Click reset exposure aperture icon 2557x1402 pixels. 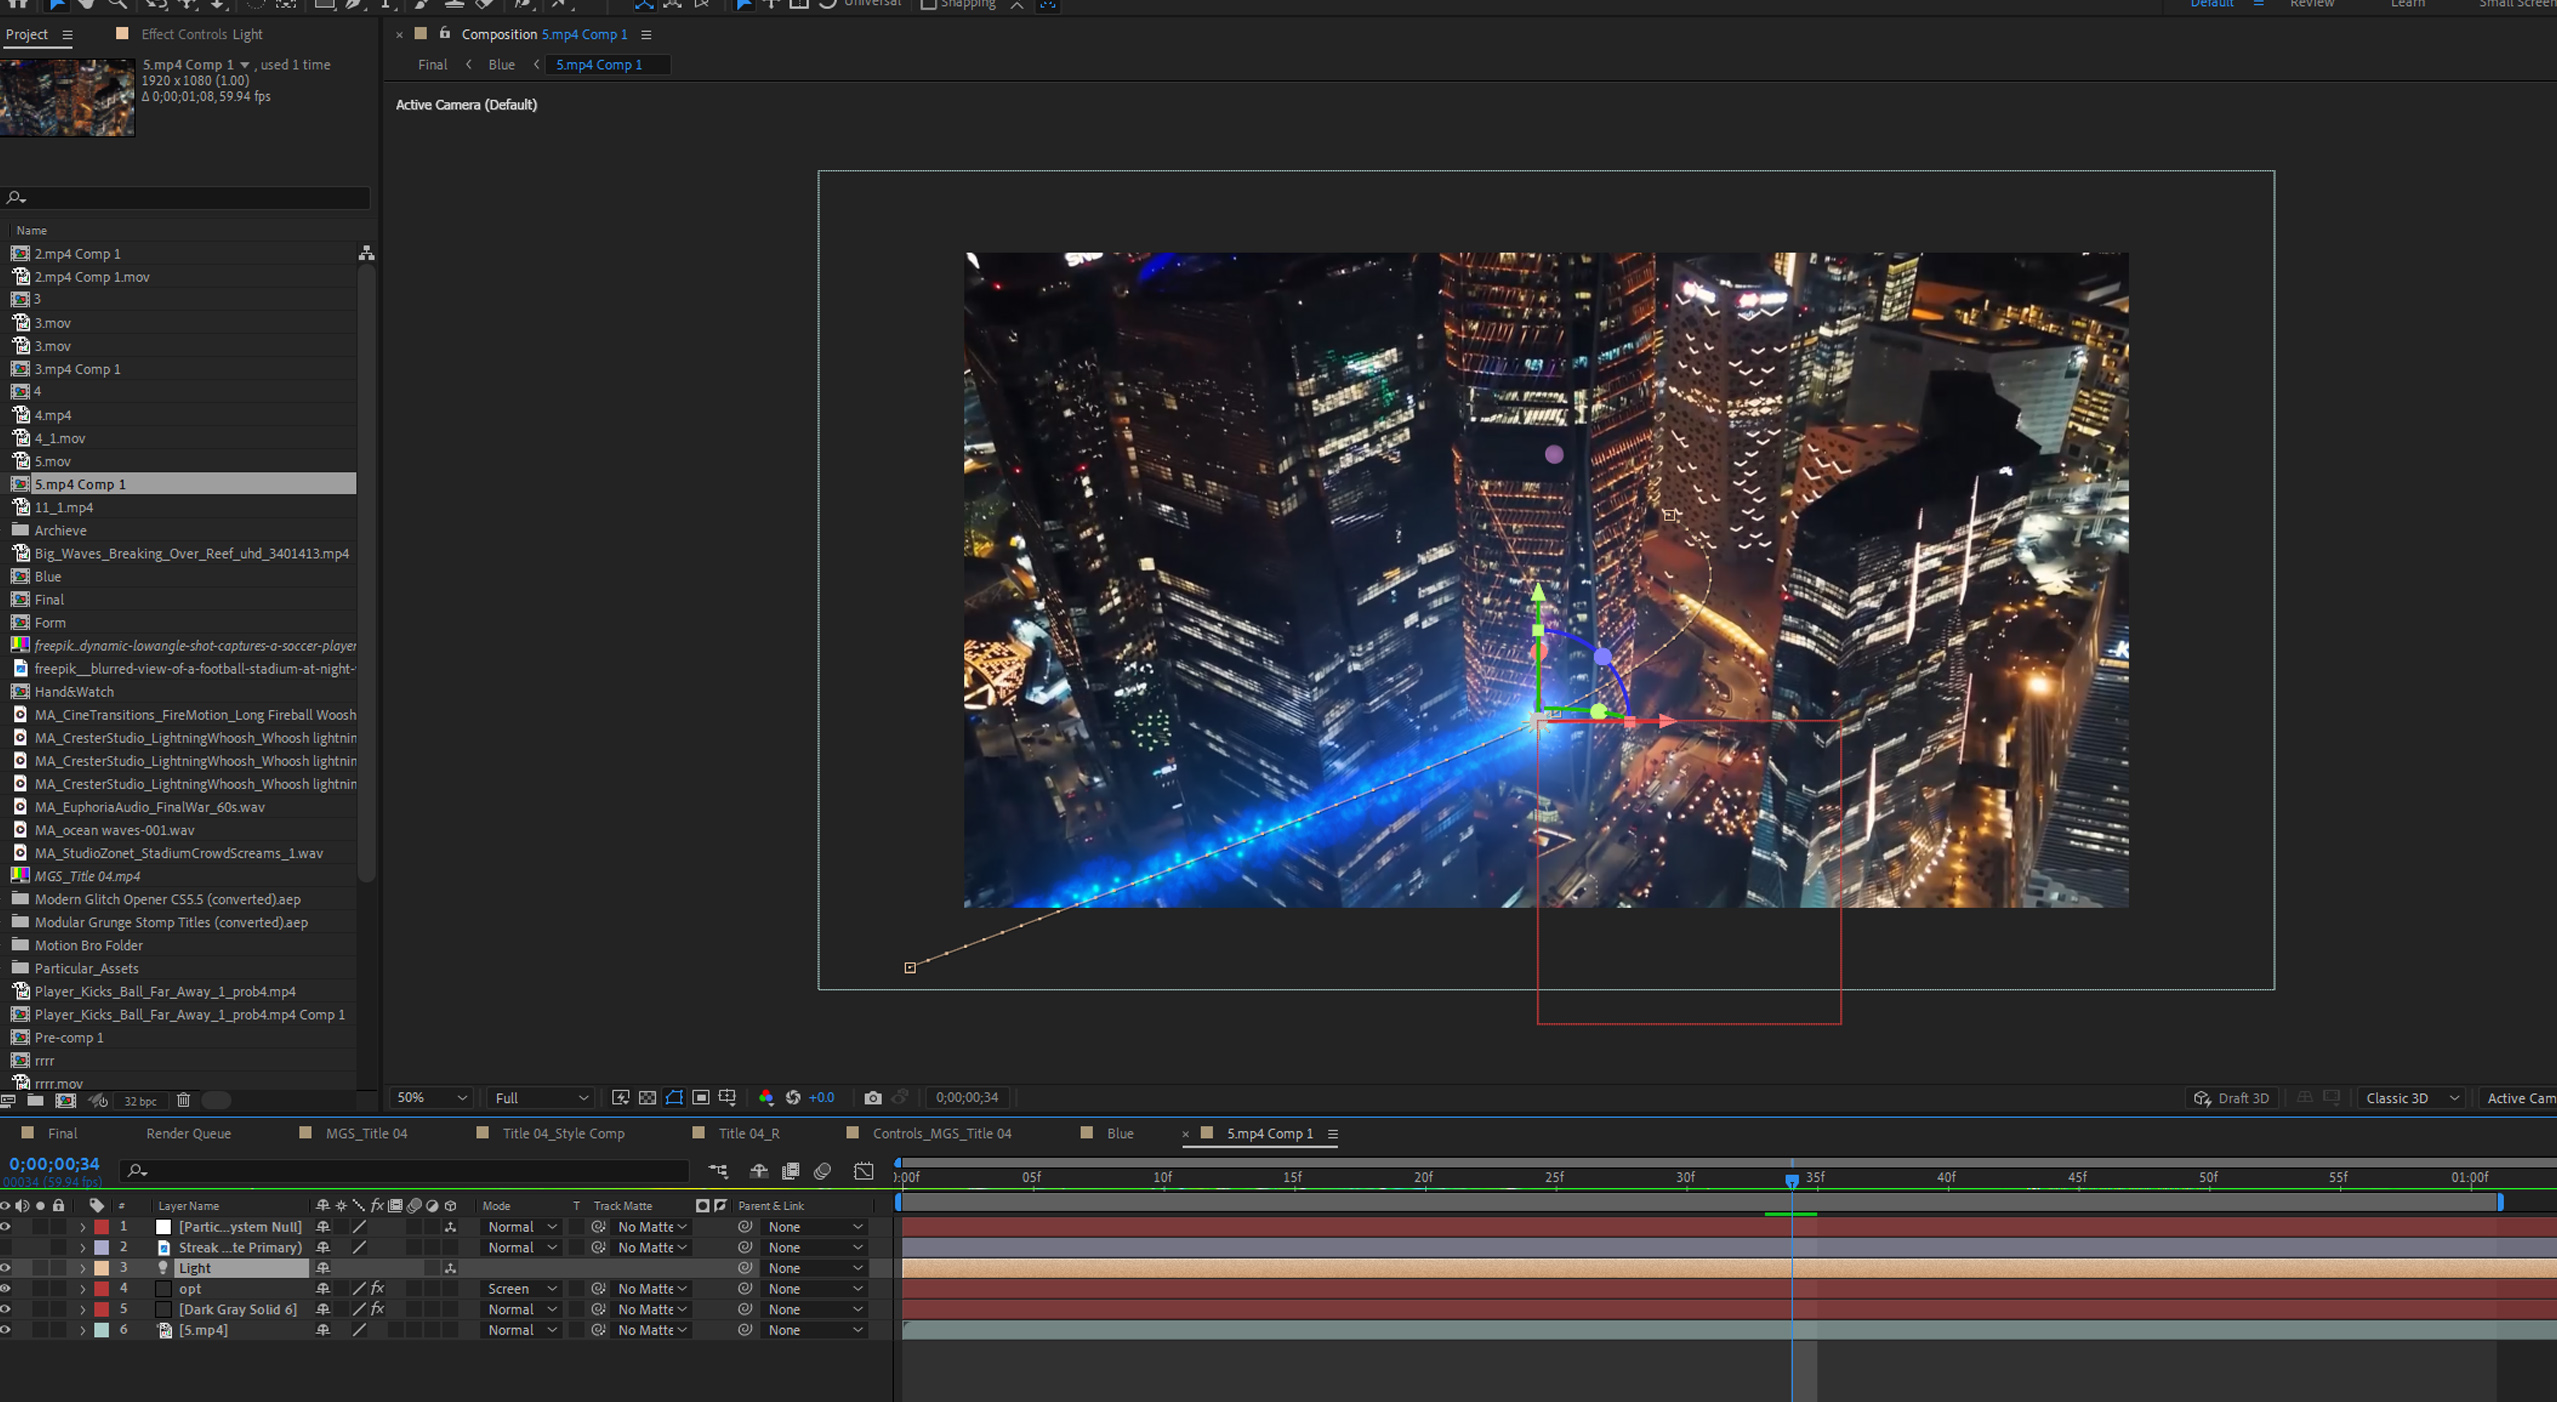pyautogui.click(x=793, y=1097)
